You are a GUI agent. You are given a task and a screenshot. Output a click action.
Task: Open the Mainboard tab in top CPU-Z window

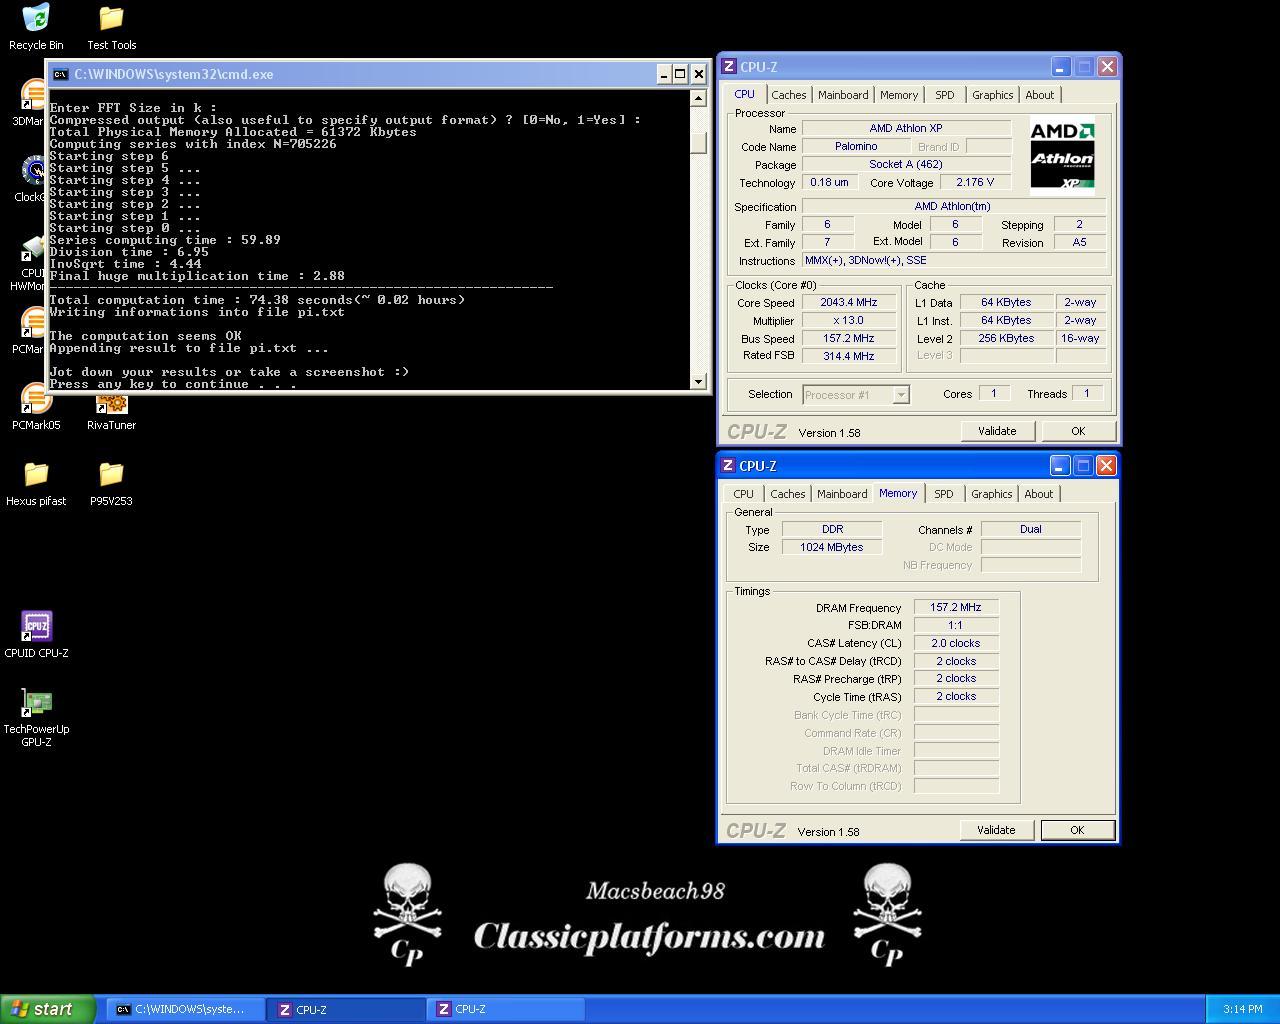[x=843, y=95]
